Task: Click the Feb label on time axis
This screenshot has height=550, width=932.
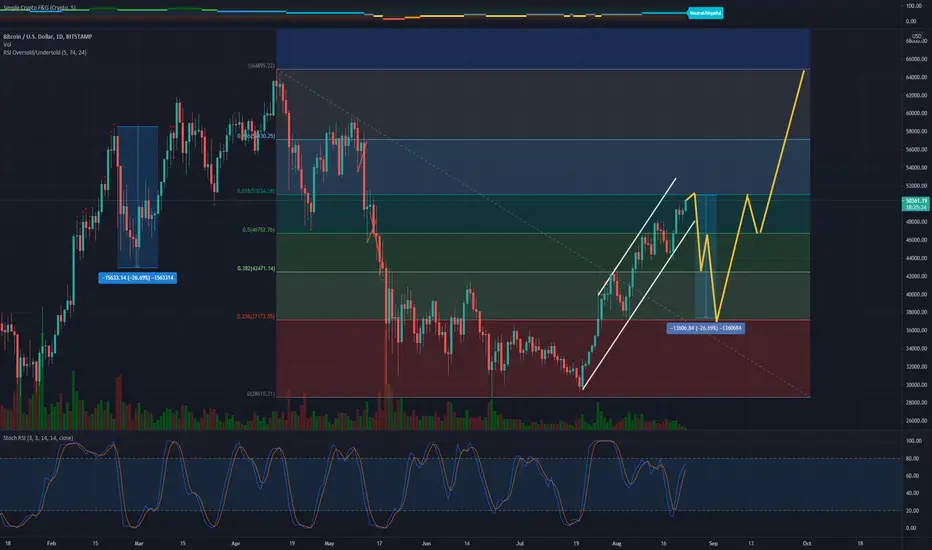Action: 51,543
